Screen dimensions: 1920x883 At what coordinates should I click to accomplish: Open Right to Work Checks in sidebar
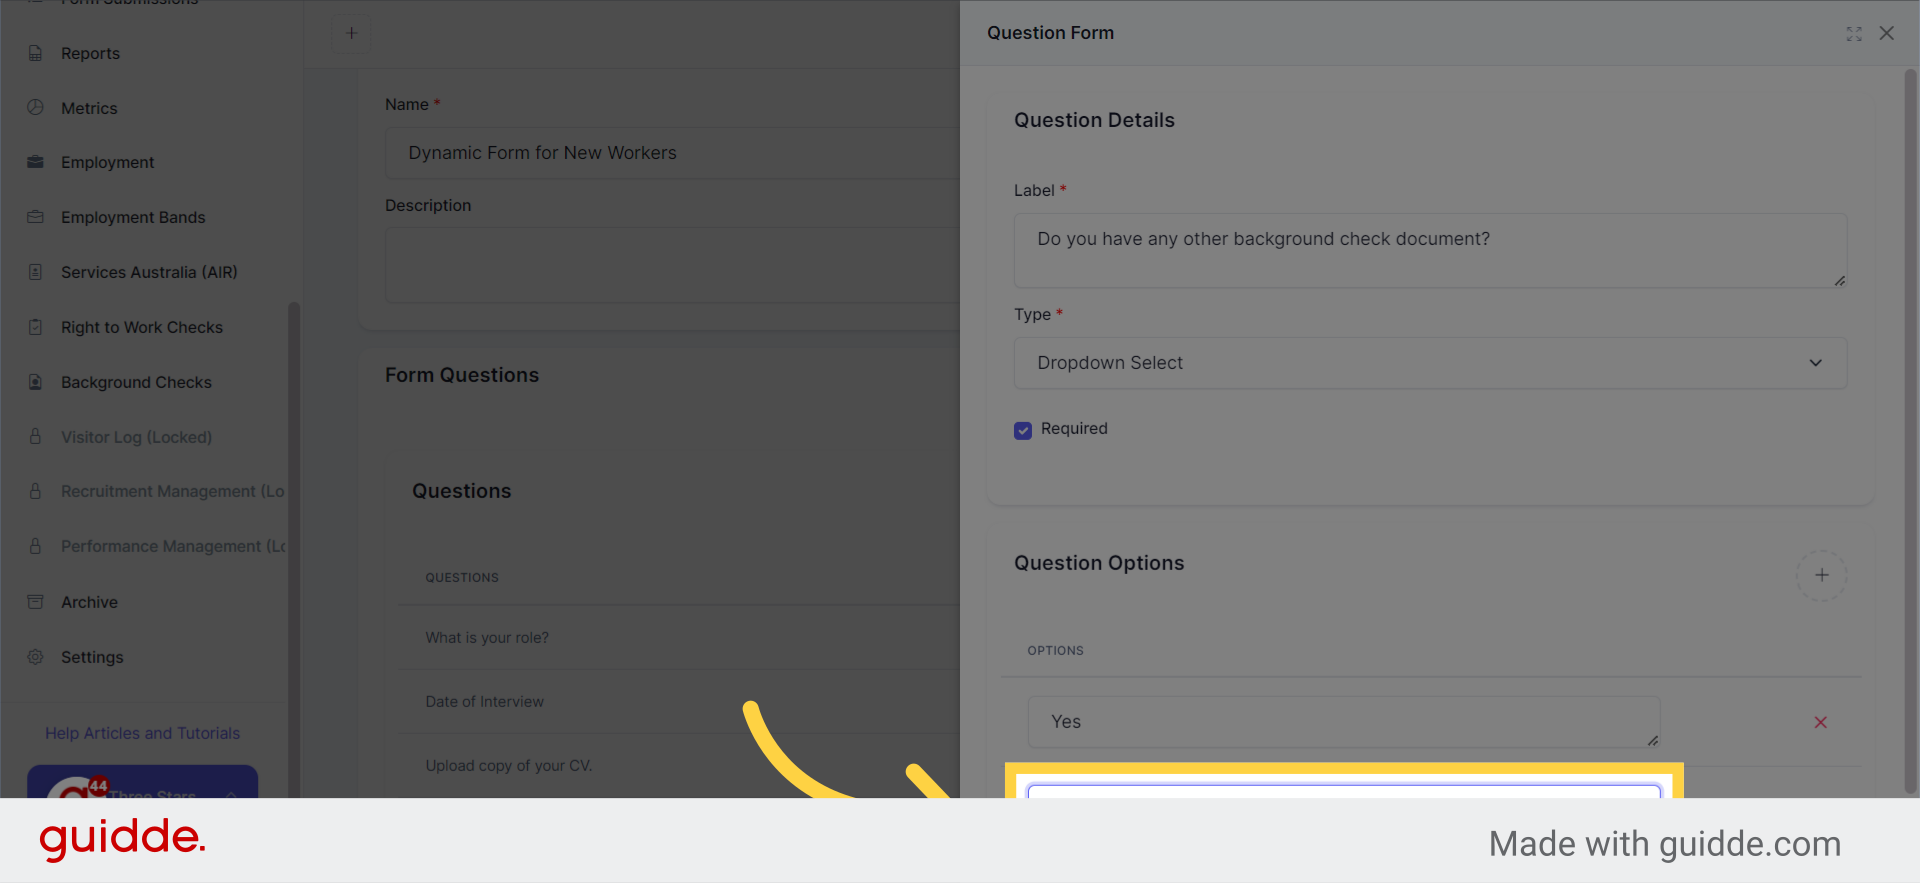click(142, 327)
